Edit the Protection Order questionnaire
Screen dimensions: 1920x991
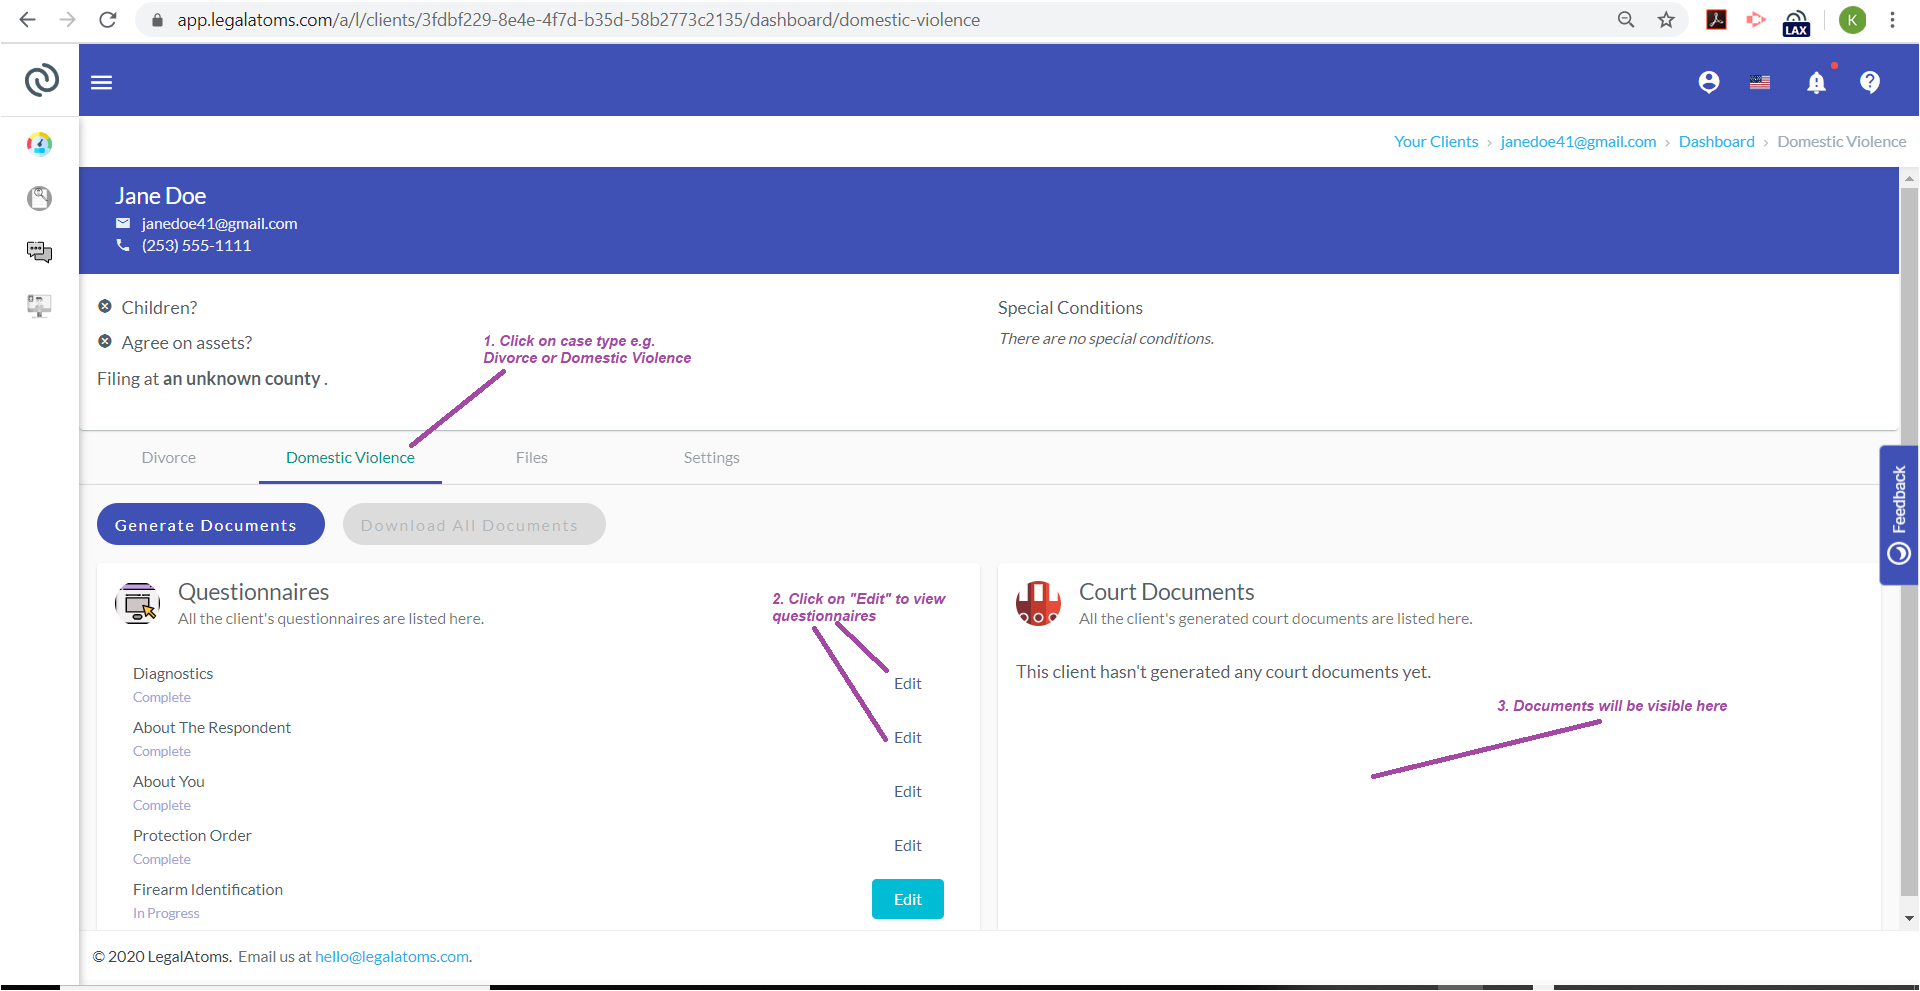click(908, 845)
